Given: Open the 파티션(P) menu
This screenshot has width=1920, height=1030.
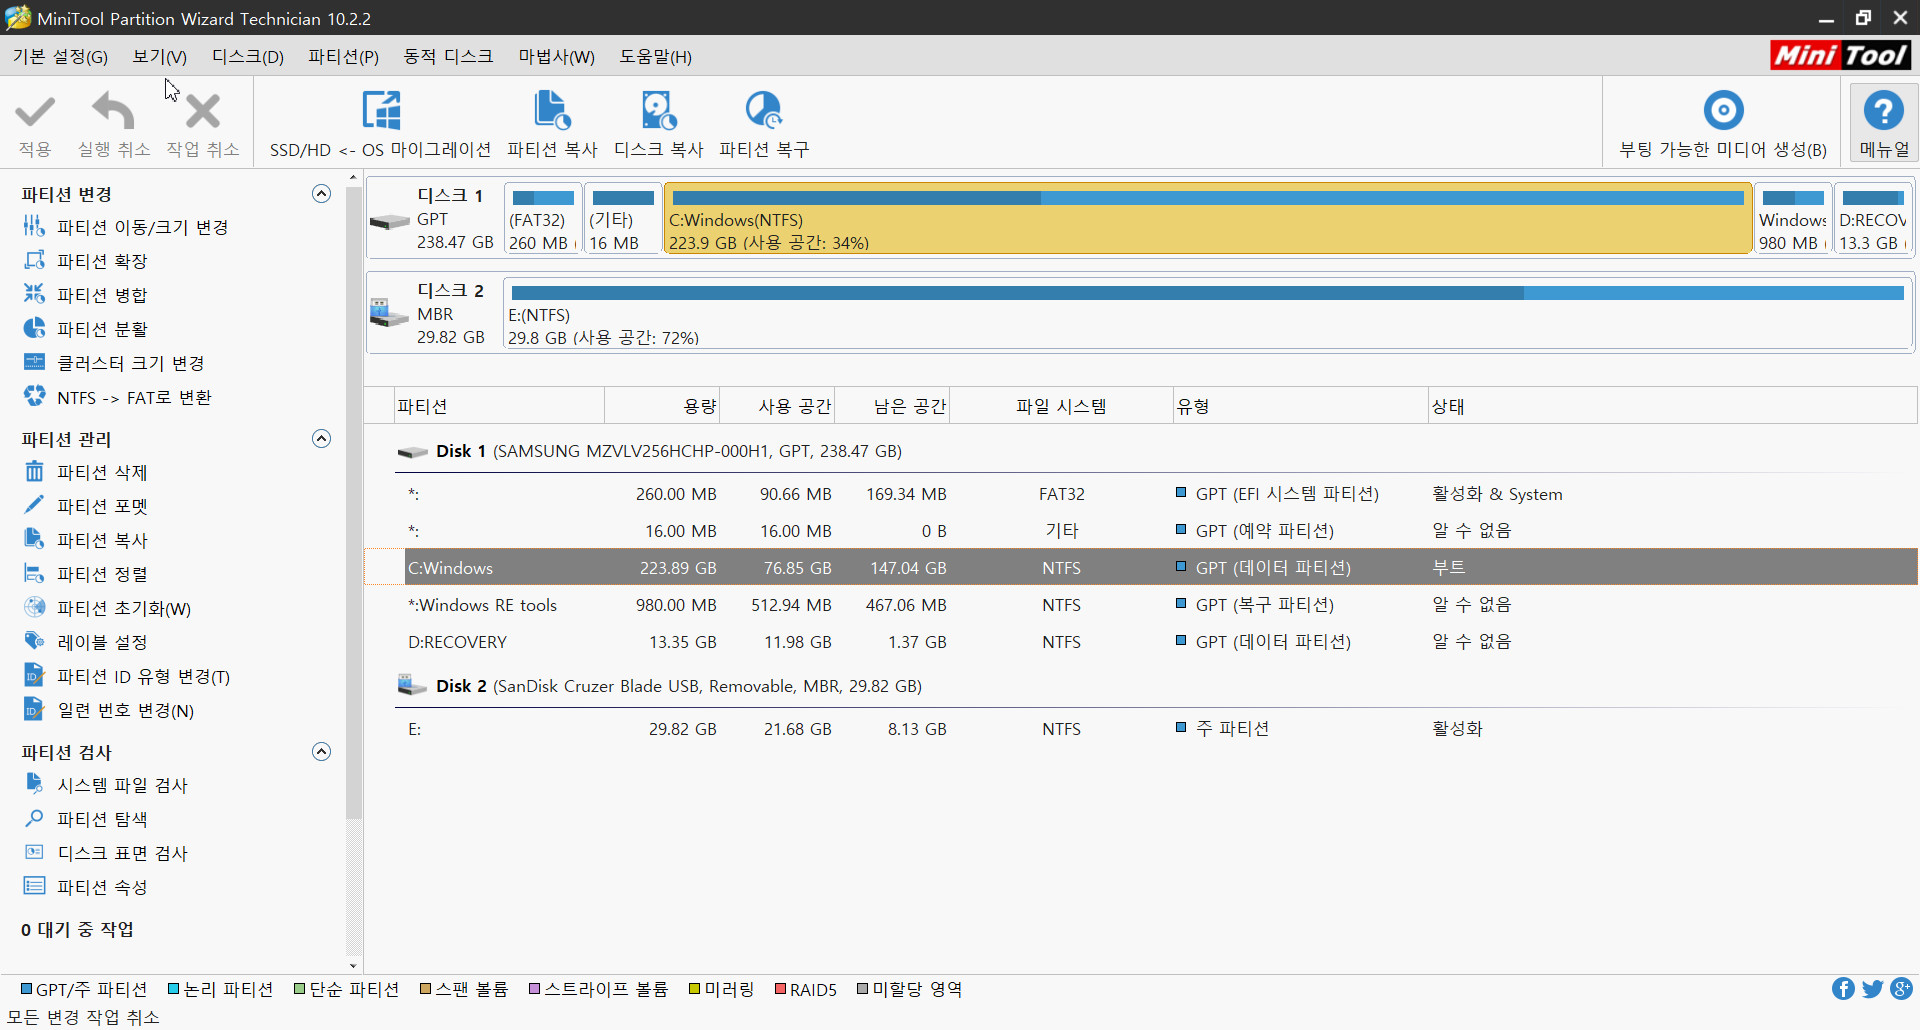Looking at the screenshot, I should pos(344,56).
